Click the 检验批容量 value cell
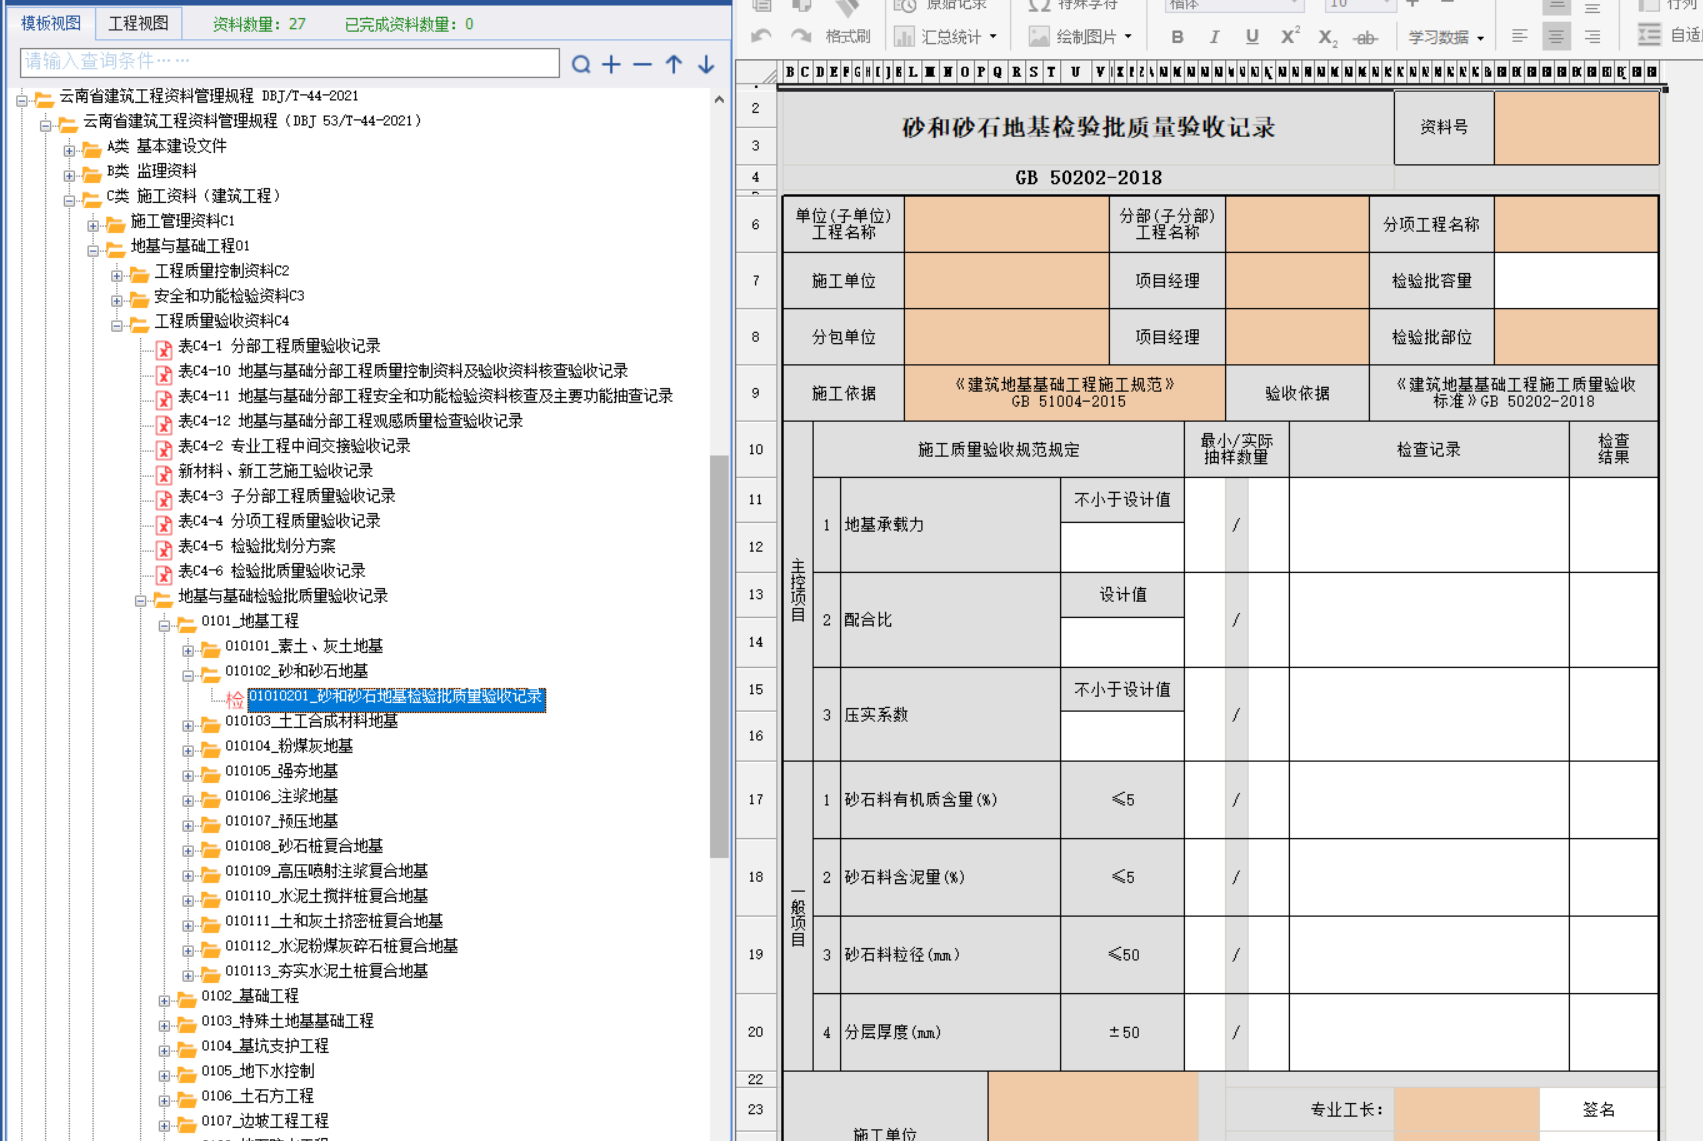The height and width of the screenshot is (1141, 1703). pyautogui.click(x=1576, y=281)
